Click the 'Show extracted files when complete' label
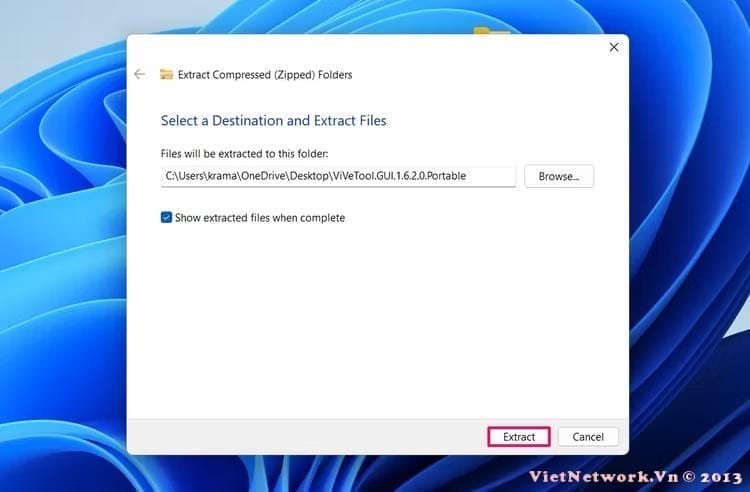The width and height of the screenshot is (750, 492). pos(259,218)
